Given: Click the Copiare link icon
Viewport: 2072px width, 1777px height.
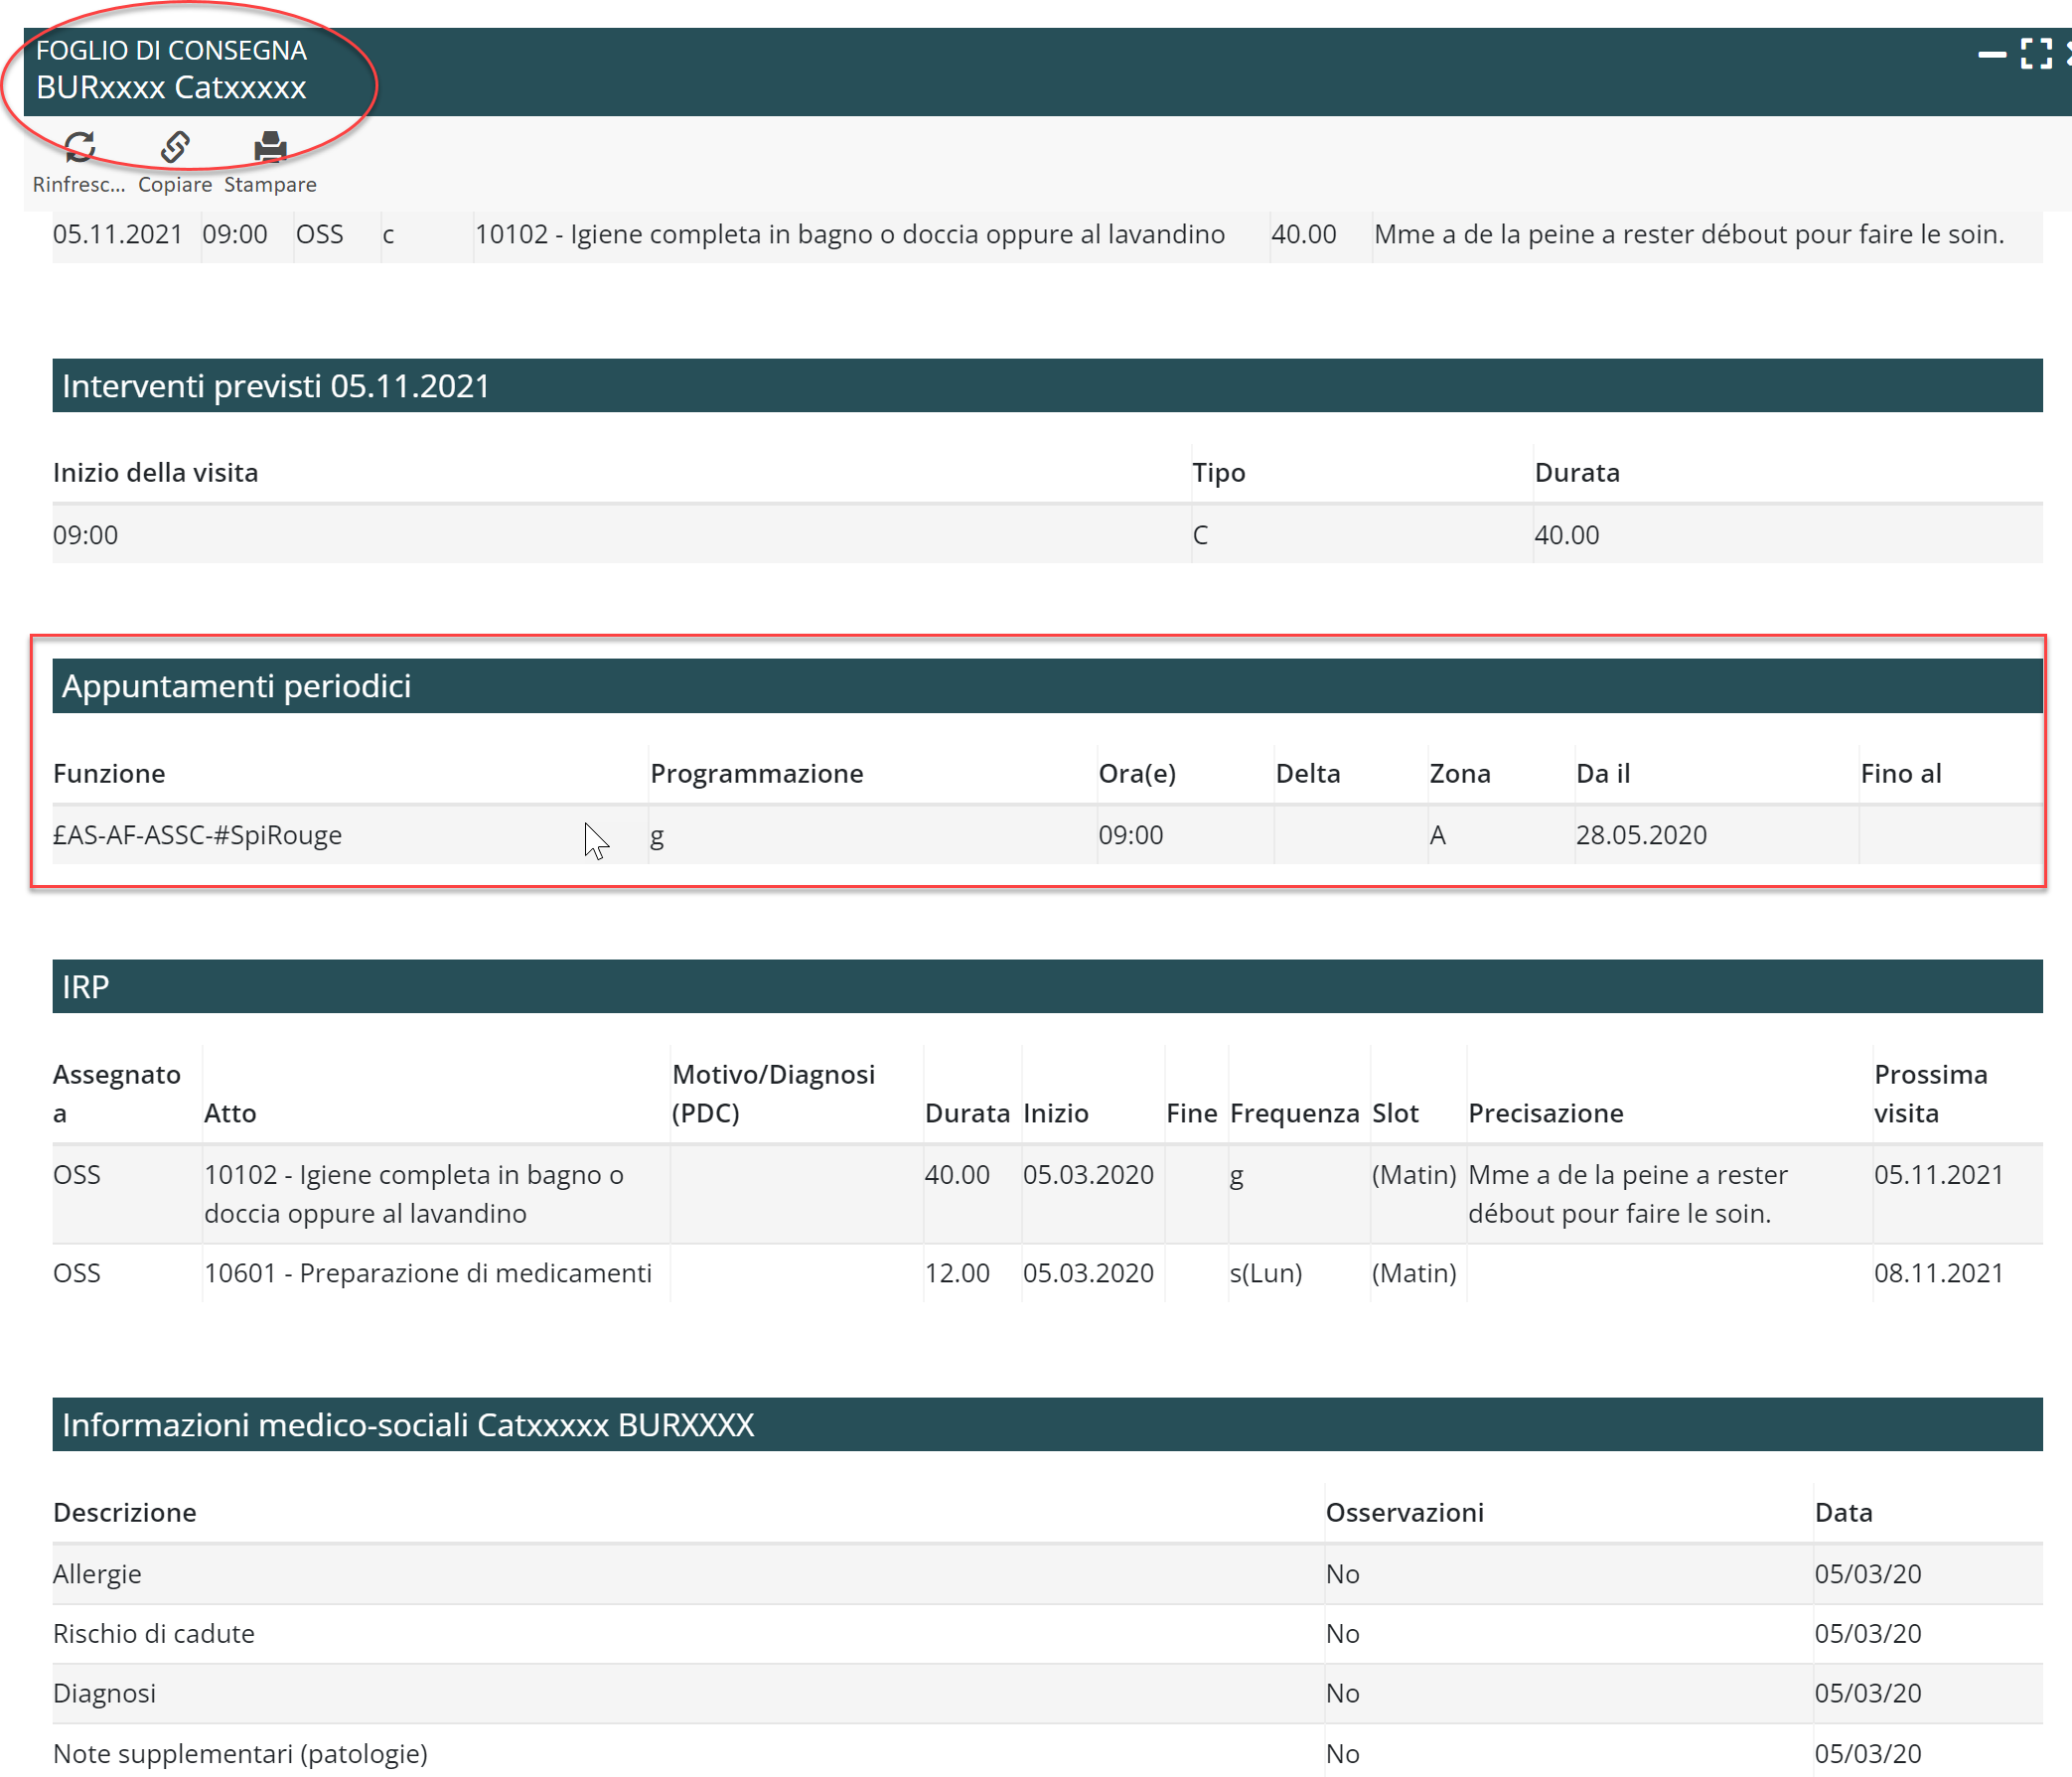Looking at the screenshot, I should 175,148.
